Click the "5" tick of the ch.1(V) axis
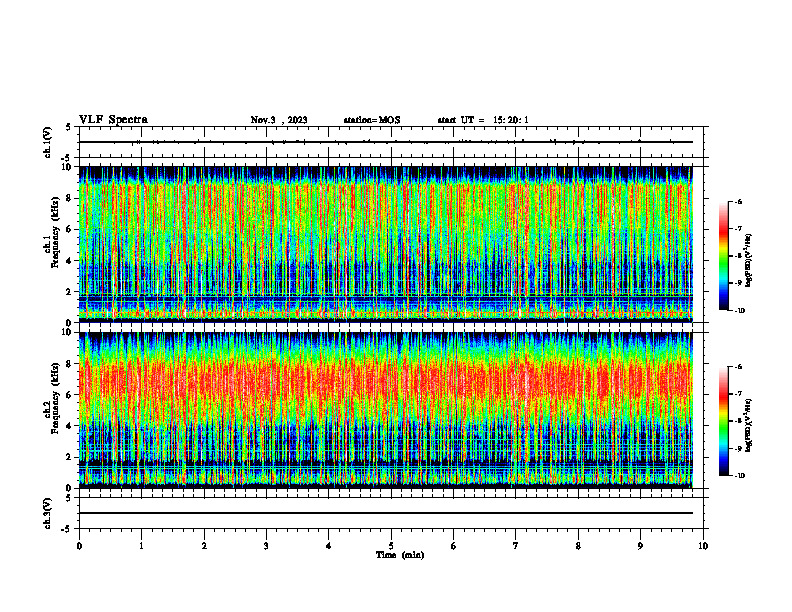 [70, 127]
